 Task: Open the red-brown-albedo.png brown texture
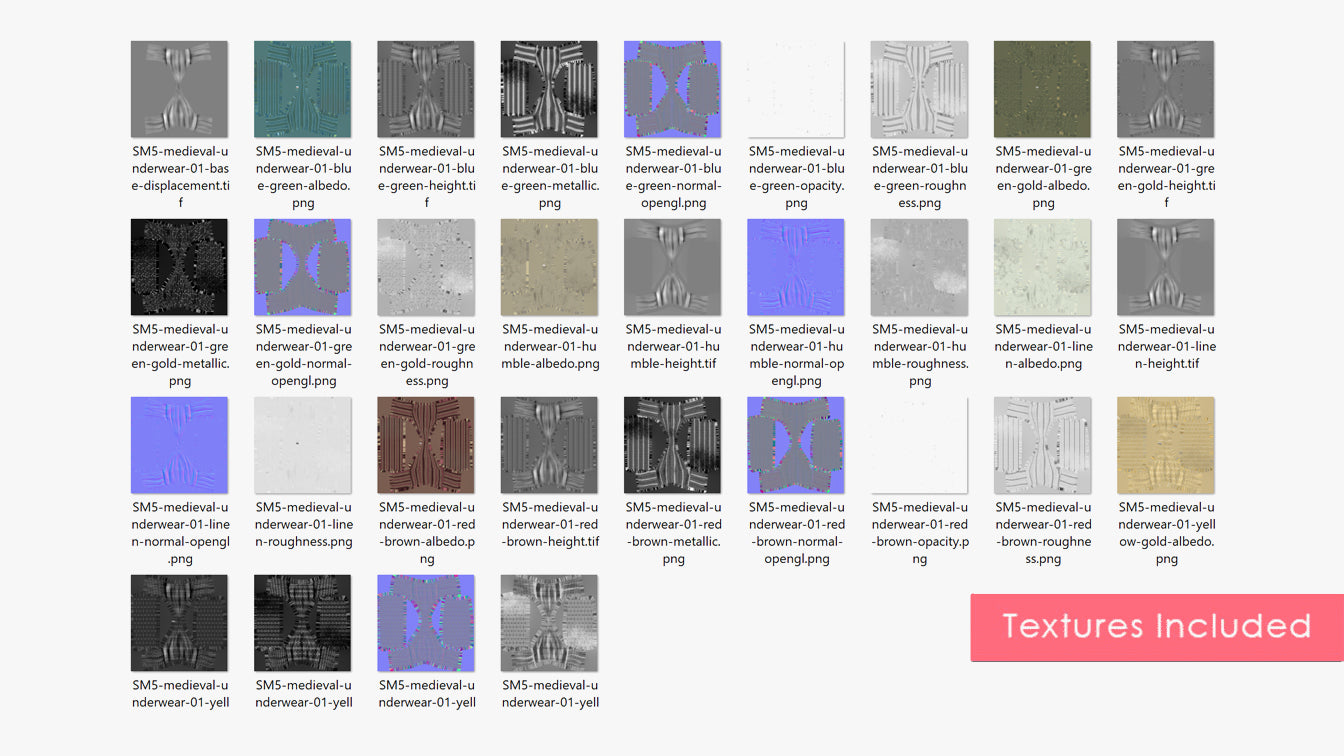coord(426,445)
